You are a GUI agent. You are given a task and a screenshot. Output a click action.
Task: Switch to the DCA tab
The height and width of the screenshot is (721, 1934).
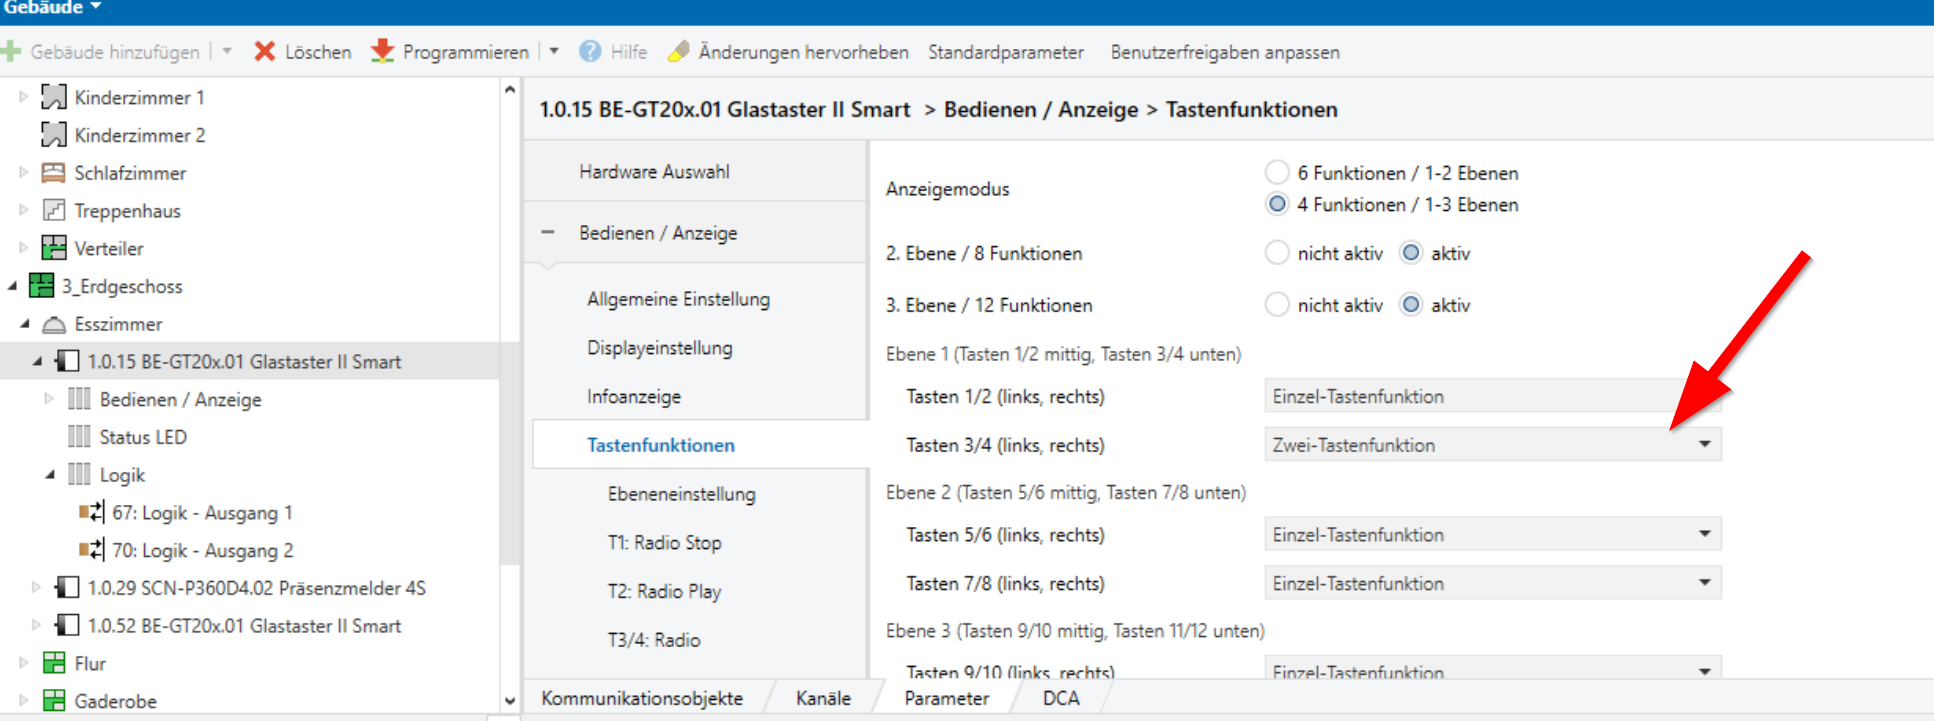pos(1061,698)
